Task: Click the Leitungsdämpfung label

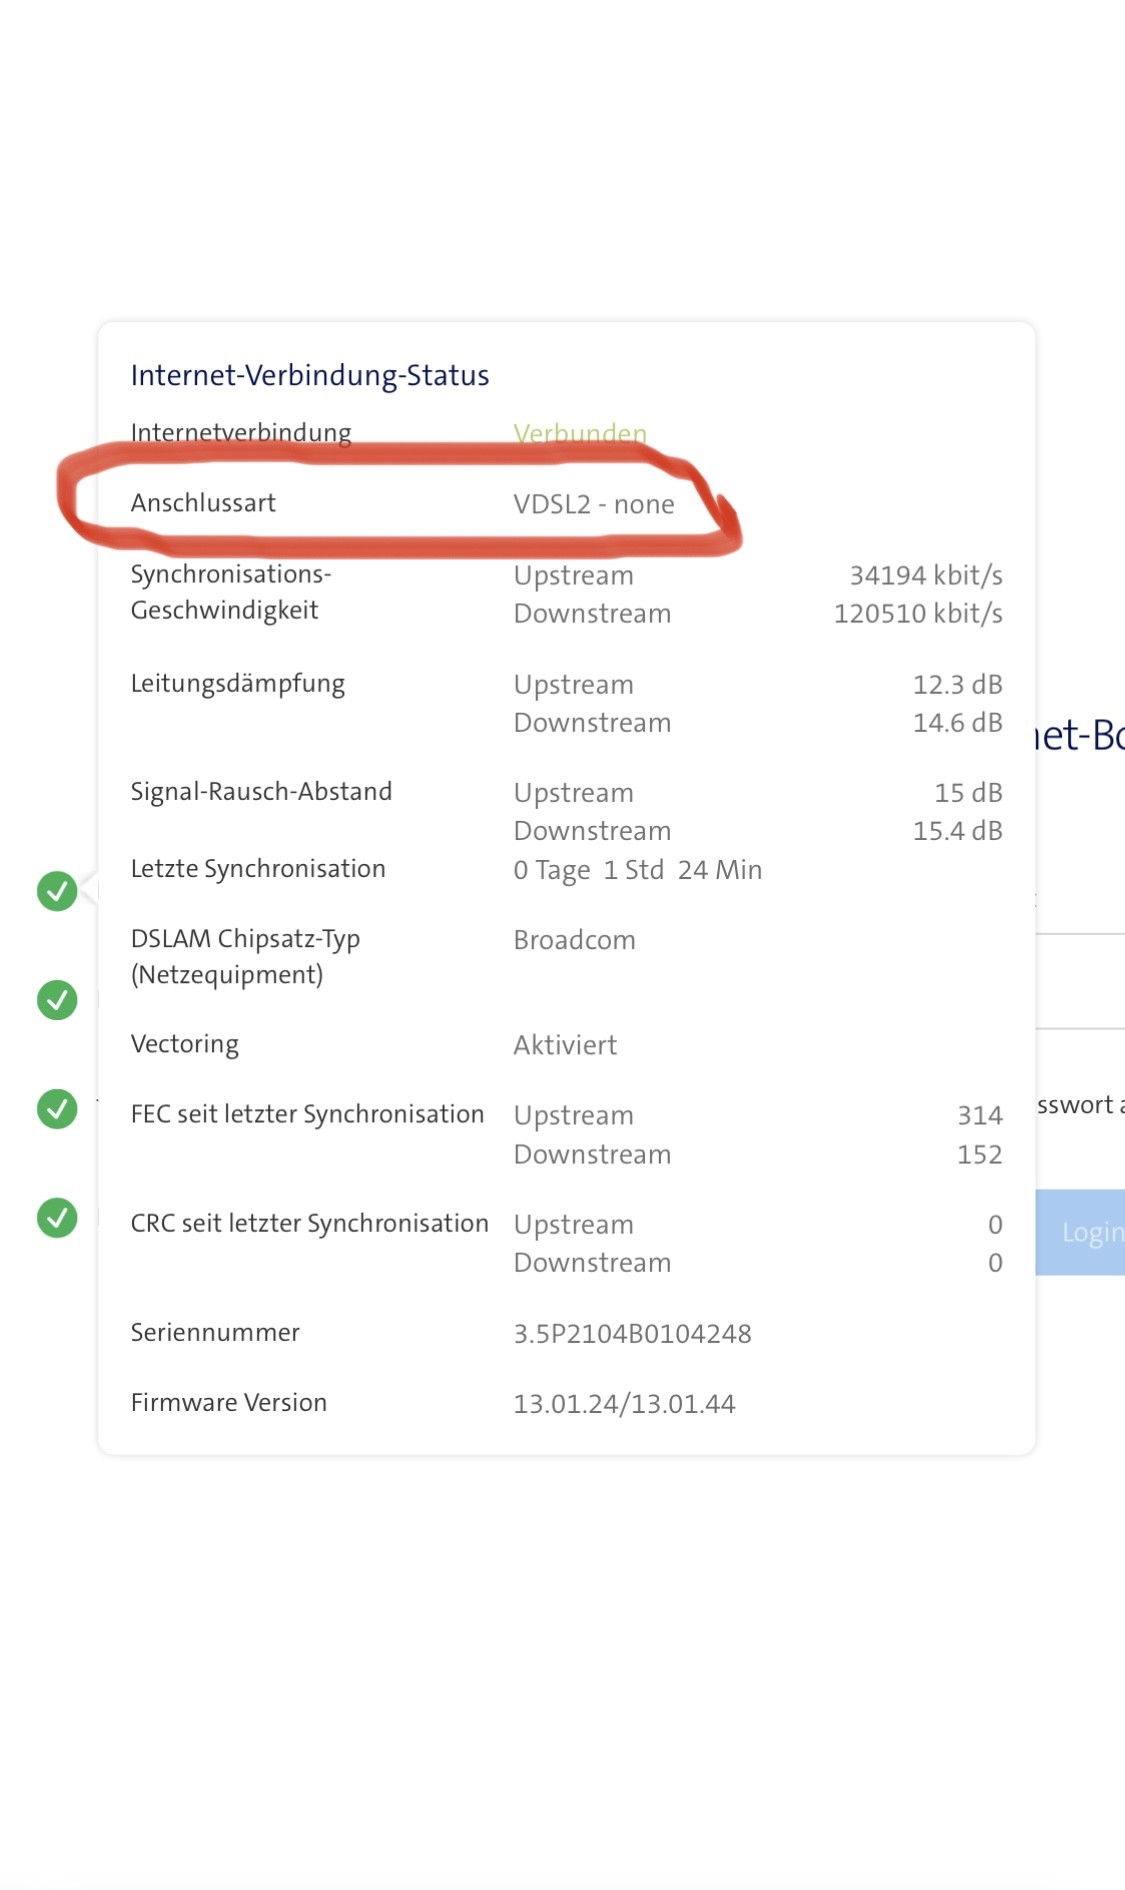Action: pos(238,684)
